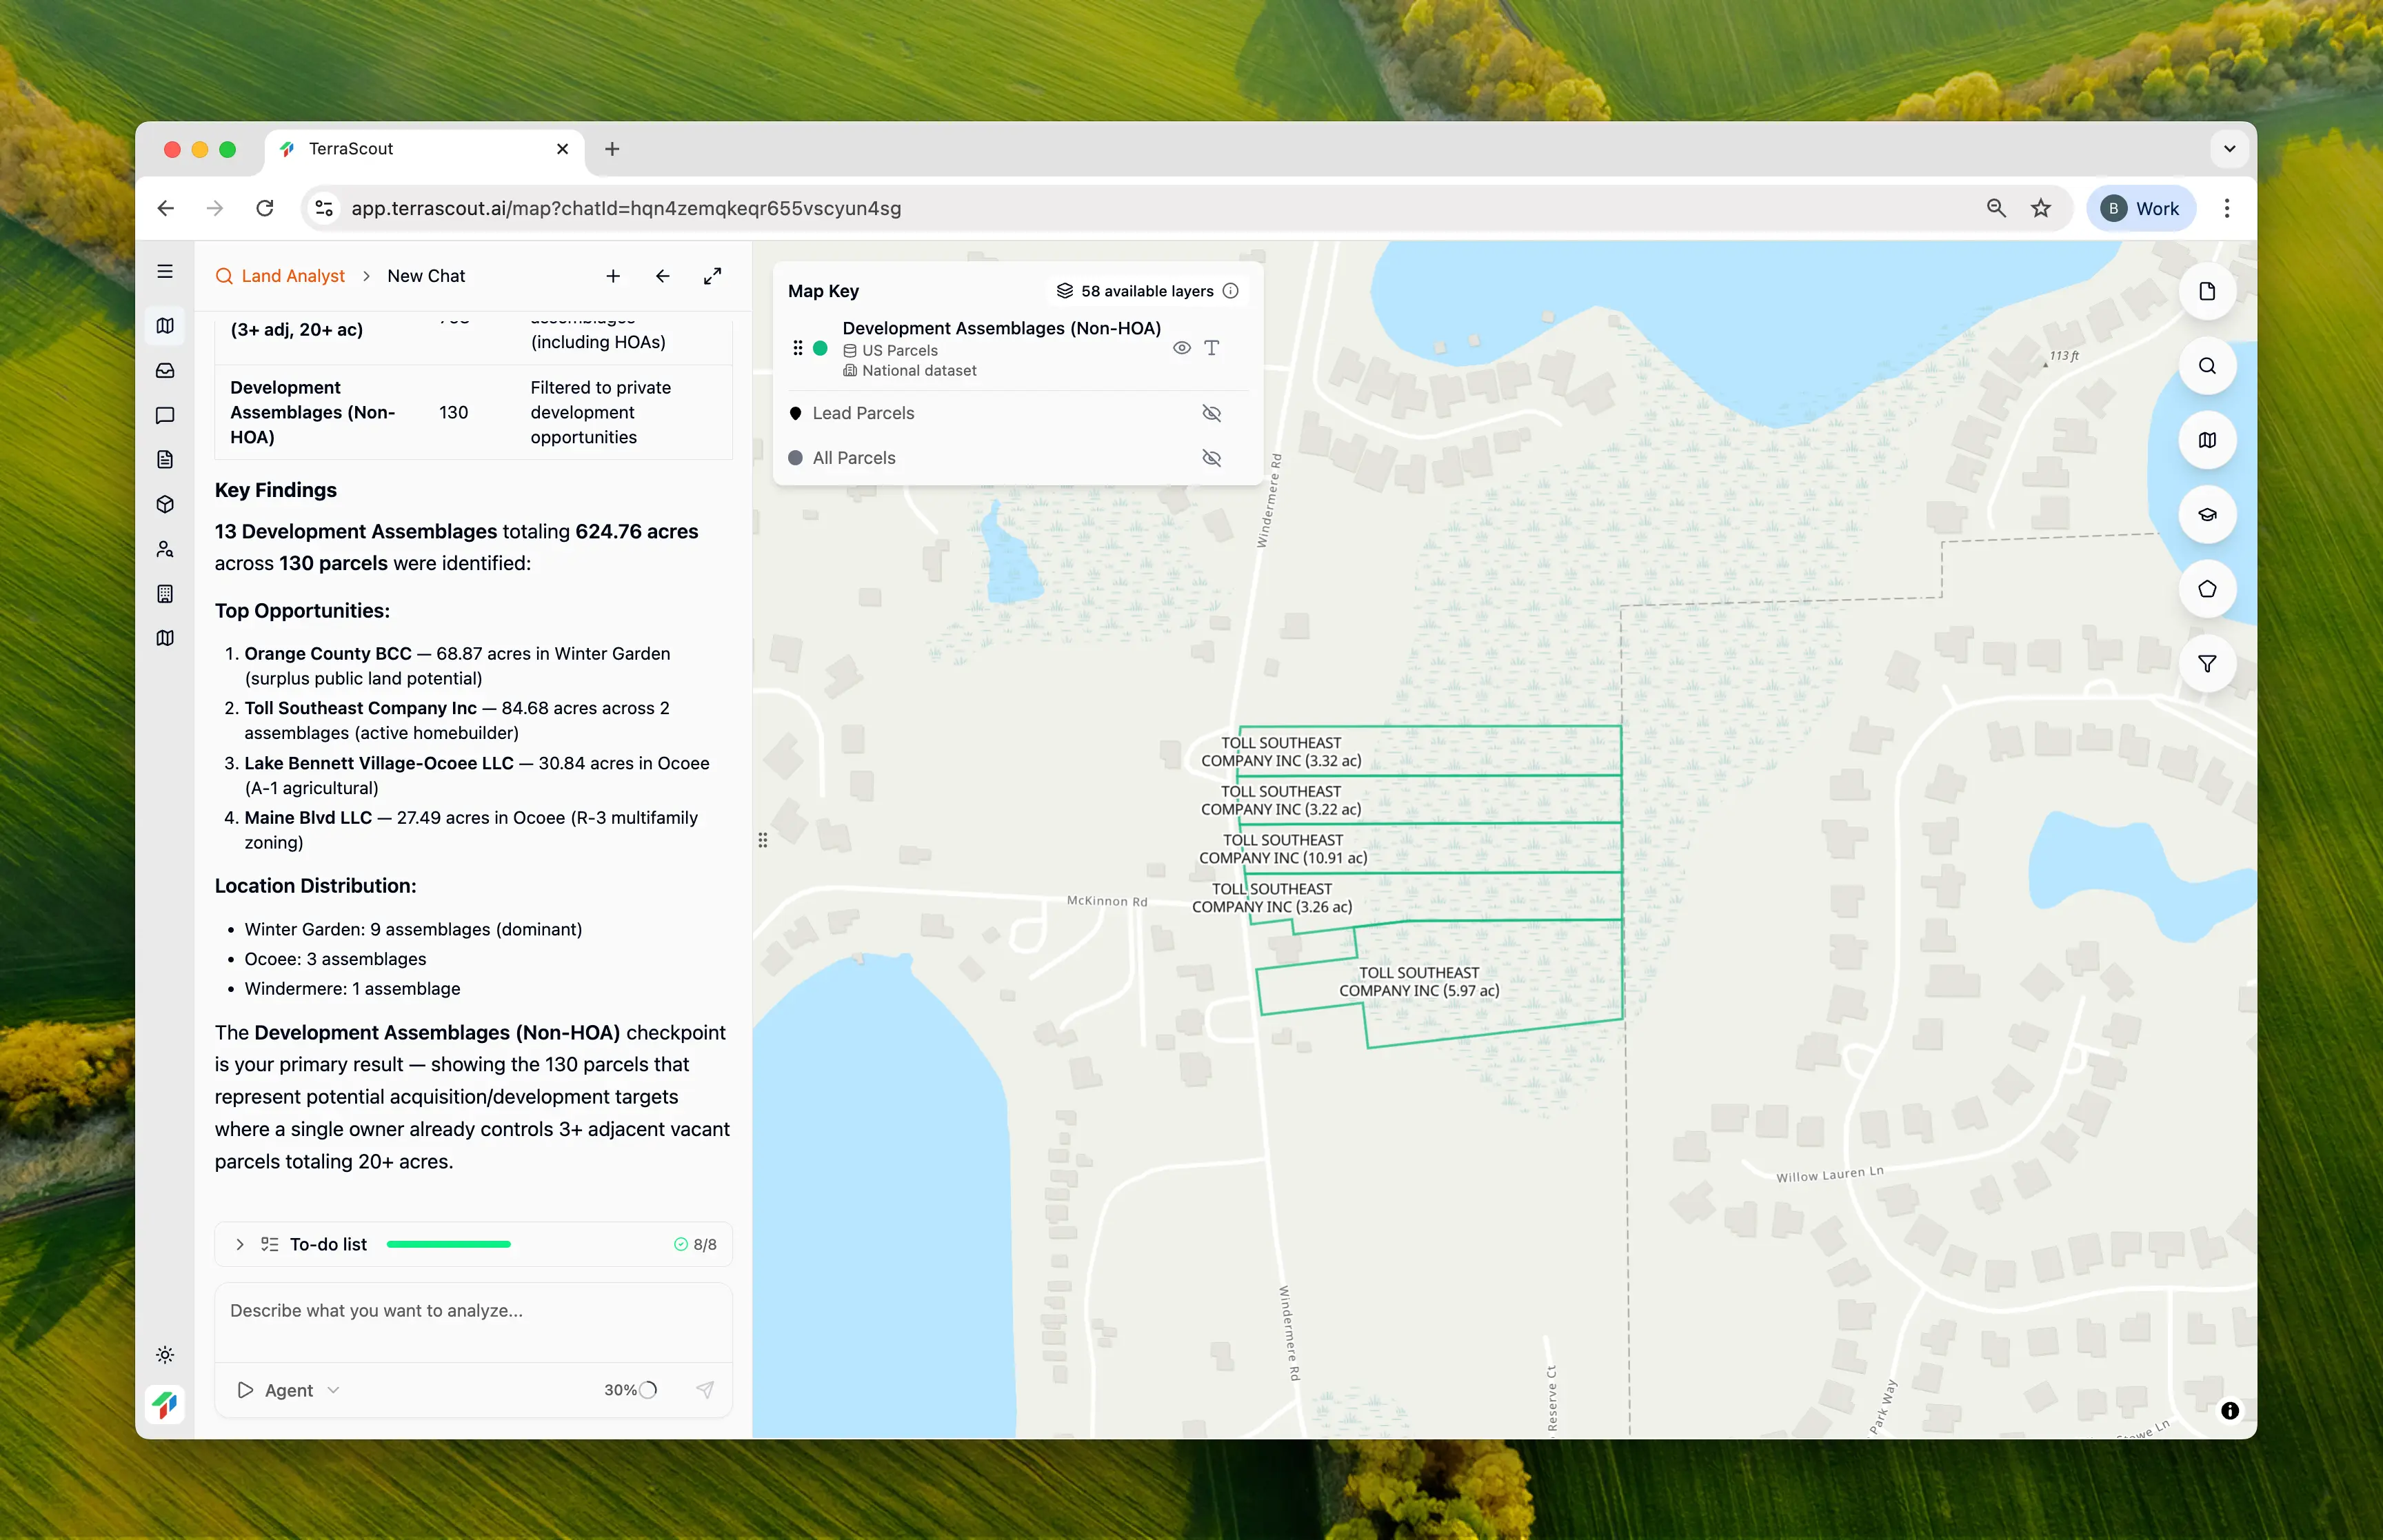Viewport: 2383px width, 1540px height.
Task: Open the browser tab list chevron
Action: point(2229,149)
